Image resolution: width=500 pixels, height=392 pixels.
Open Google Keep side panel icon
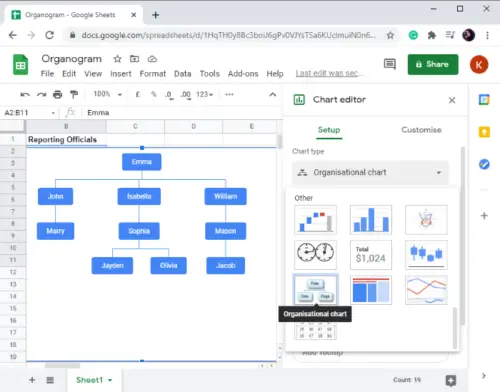(x=484, y=132)
